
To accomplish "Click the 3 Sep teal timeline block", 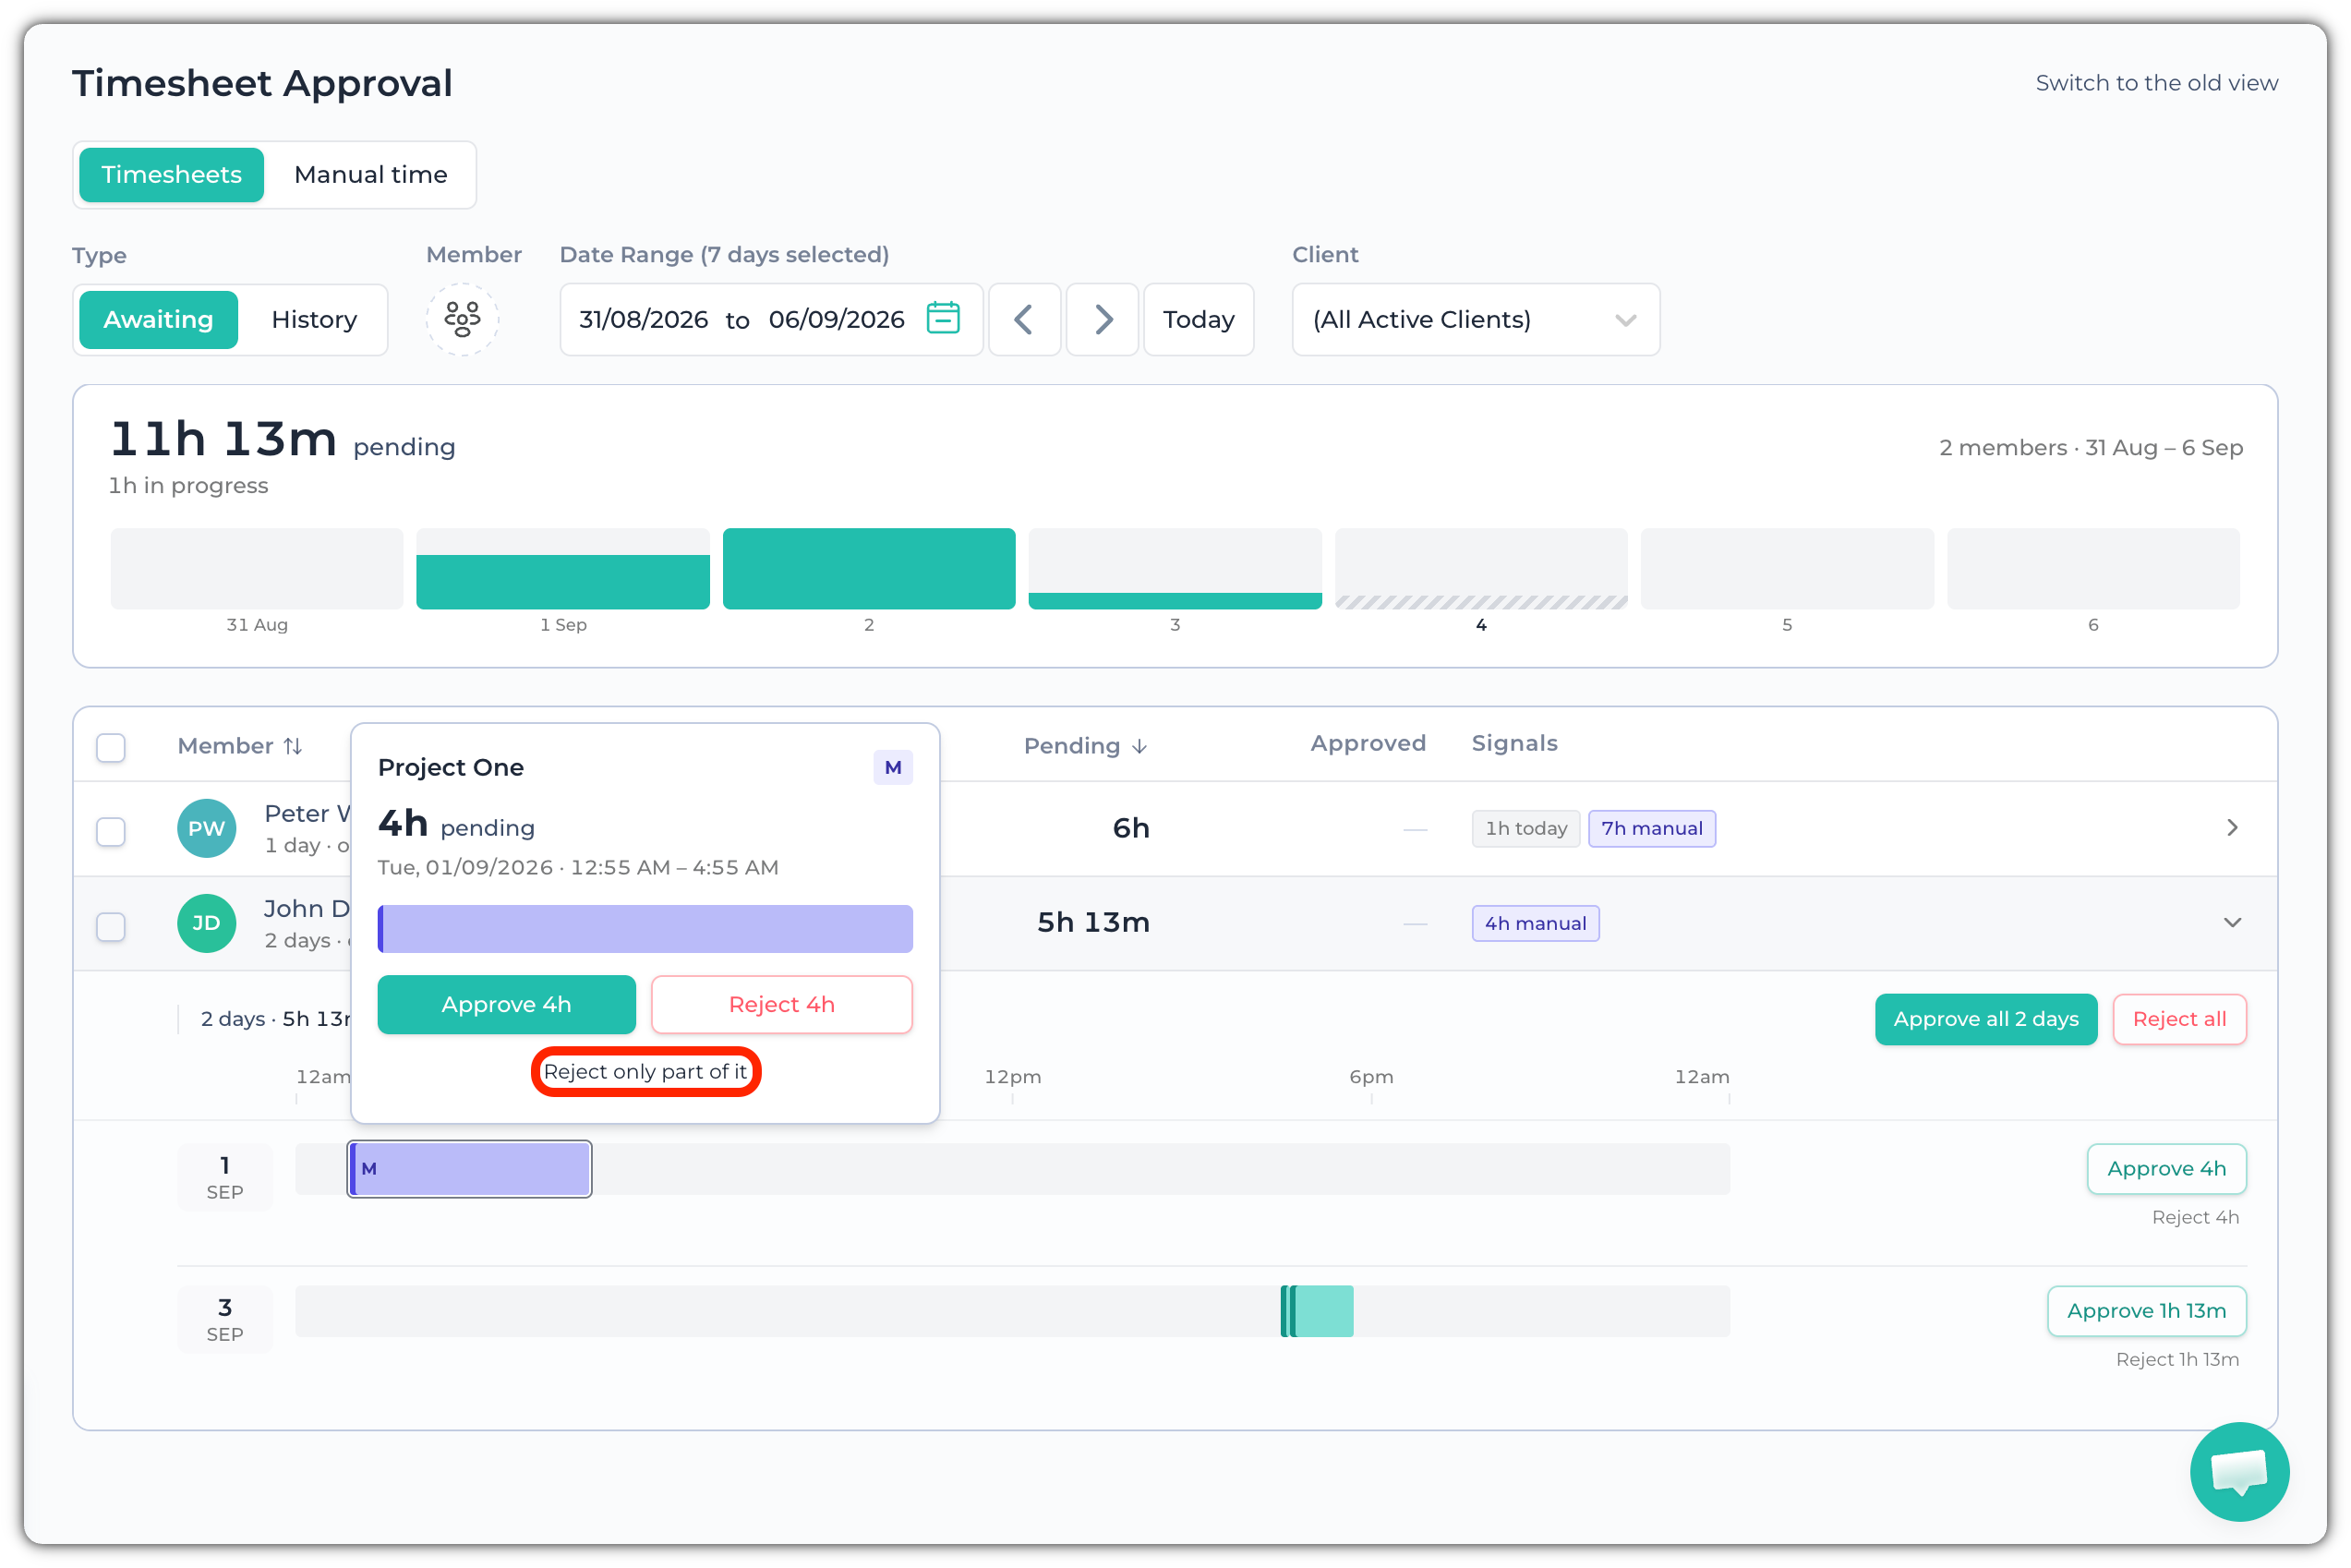I will tap(1316, 1310).
